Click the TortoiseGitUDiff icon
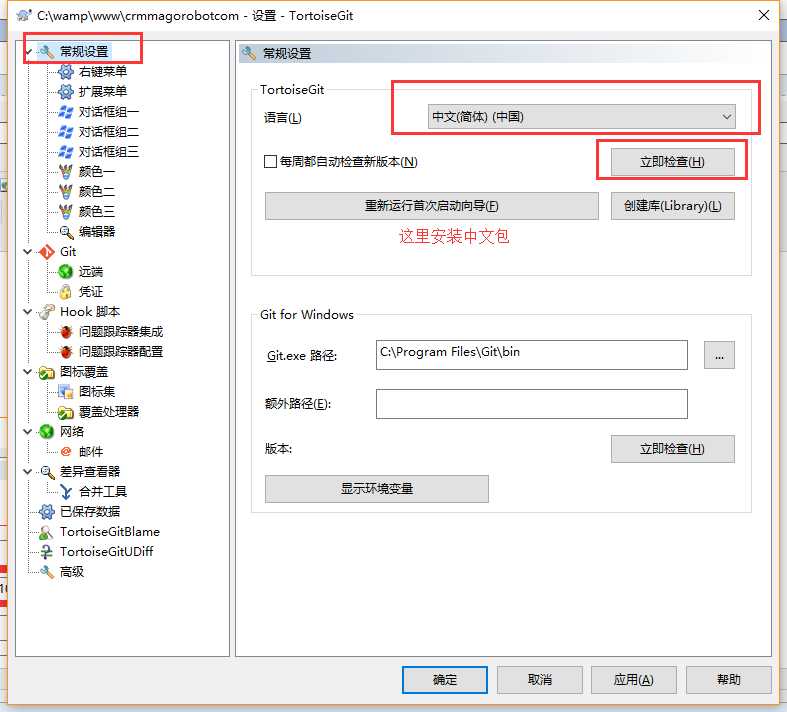Screen dimensions: 787x712 pyautogui.click(x=46, y=552)
